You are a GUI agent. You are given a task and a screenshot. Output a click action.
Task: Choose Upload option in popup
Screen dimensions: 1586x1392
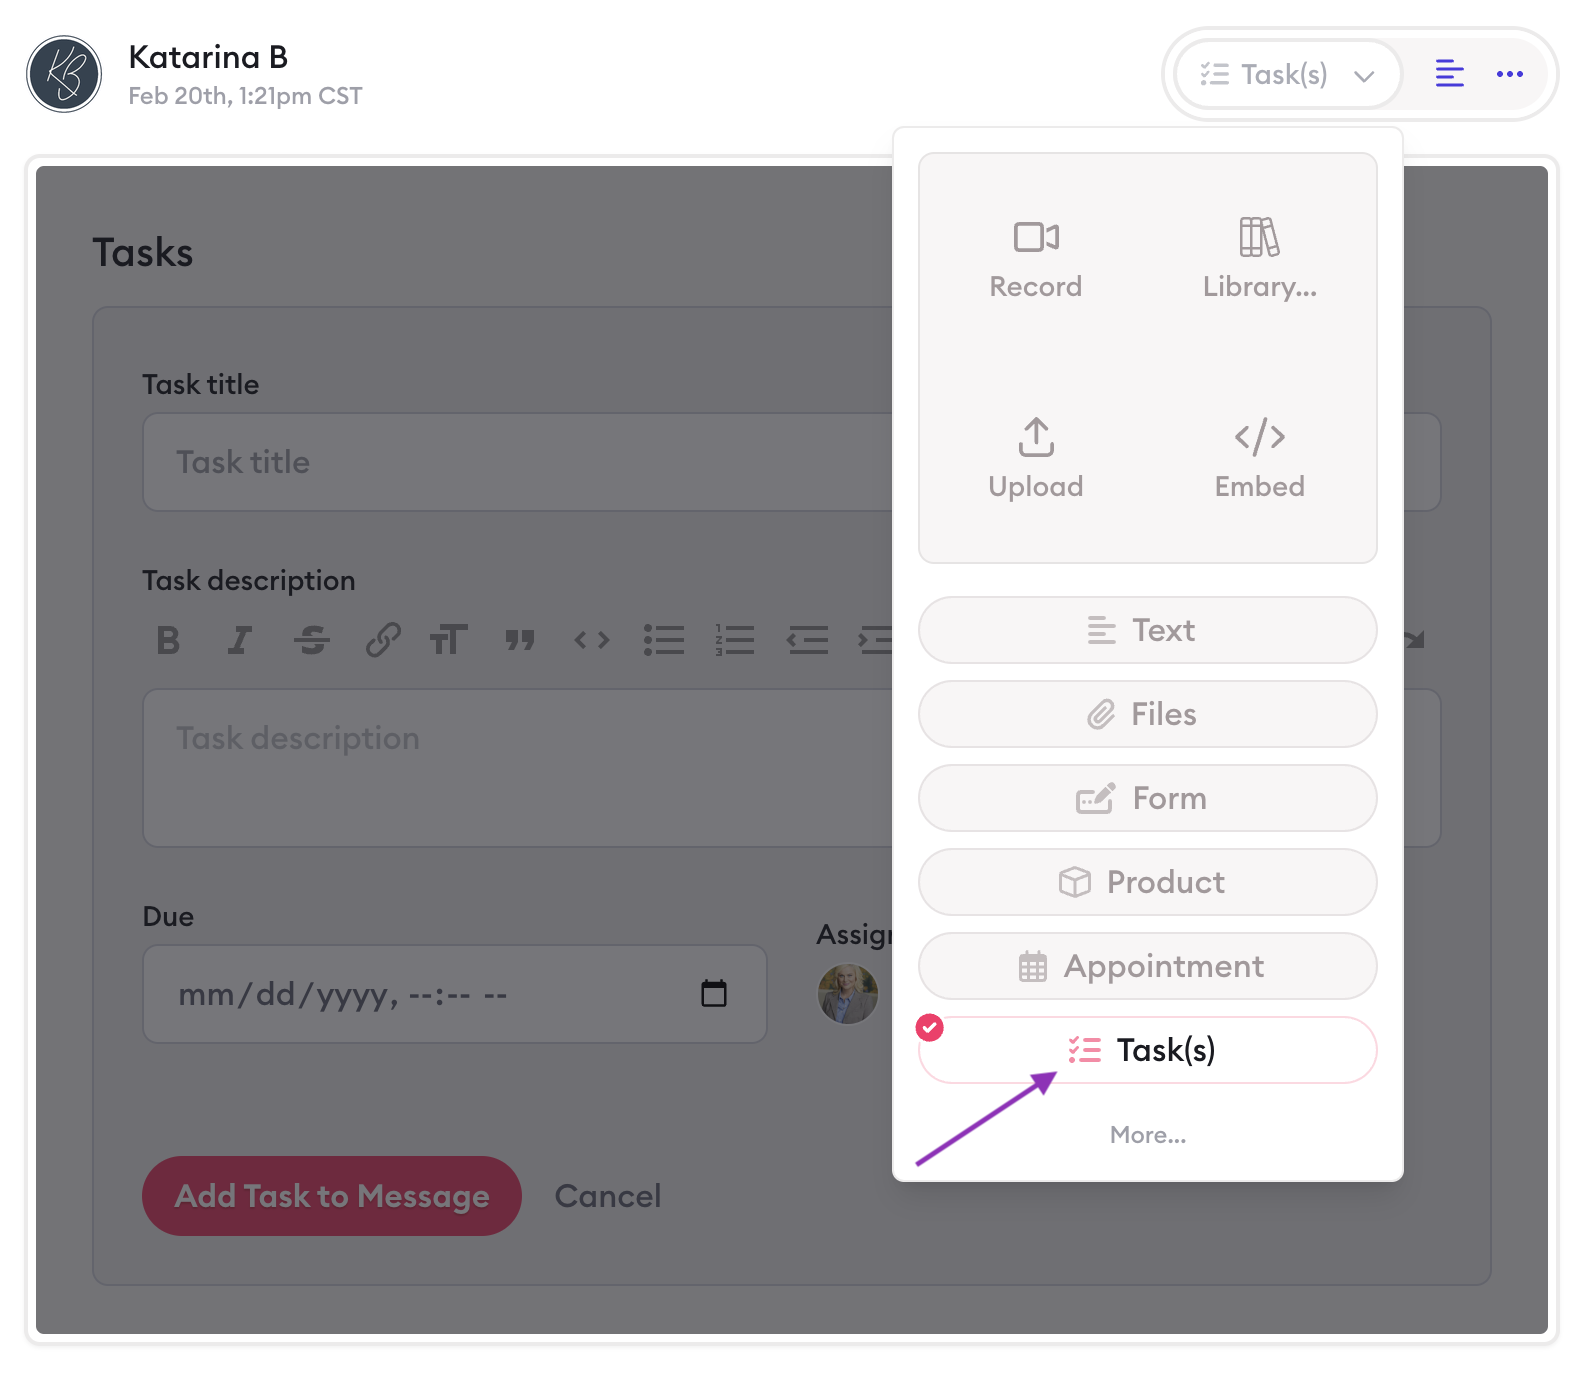tap(1036, 458)
